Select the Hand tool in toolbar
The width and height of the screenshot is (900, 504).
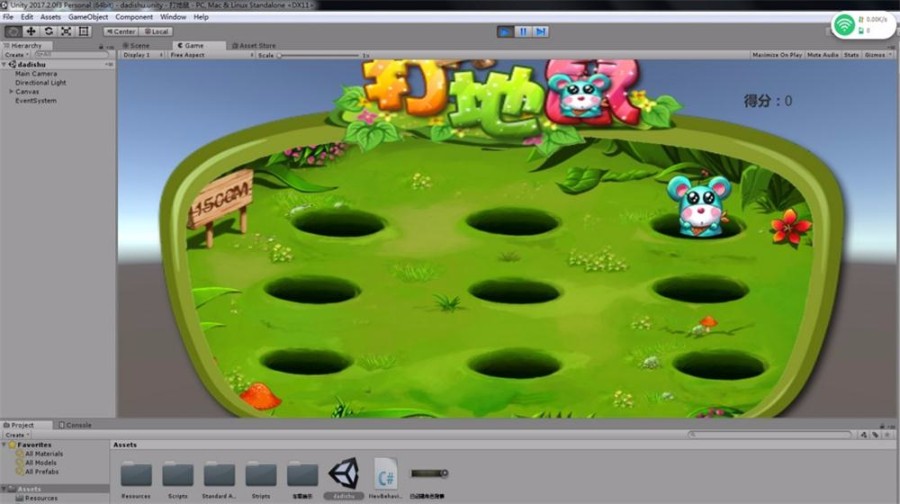(x=13, y=32)
